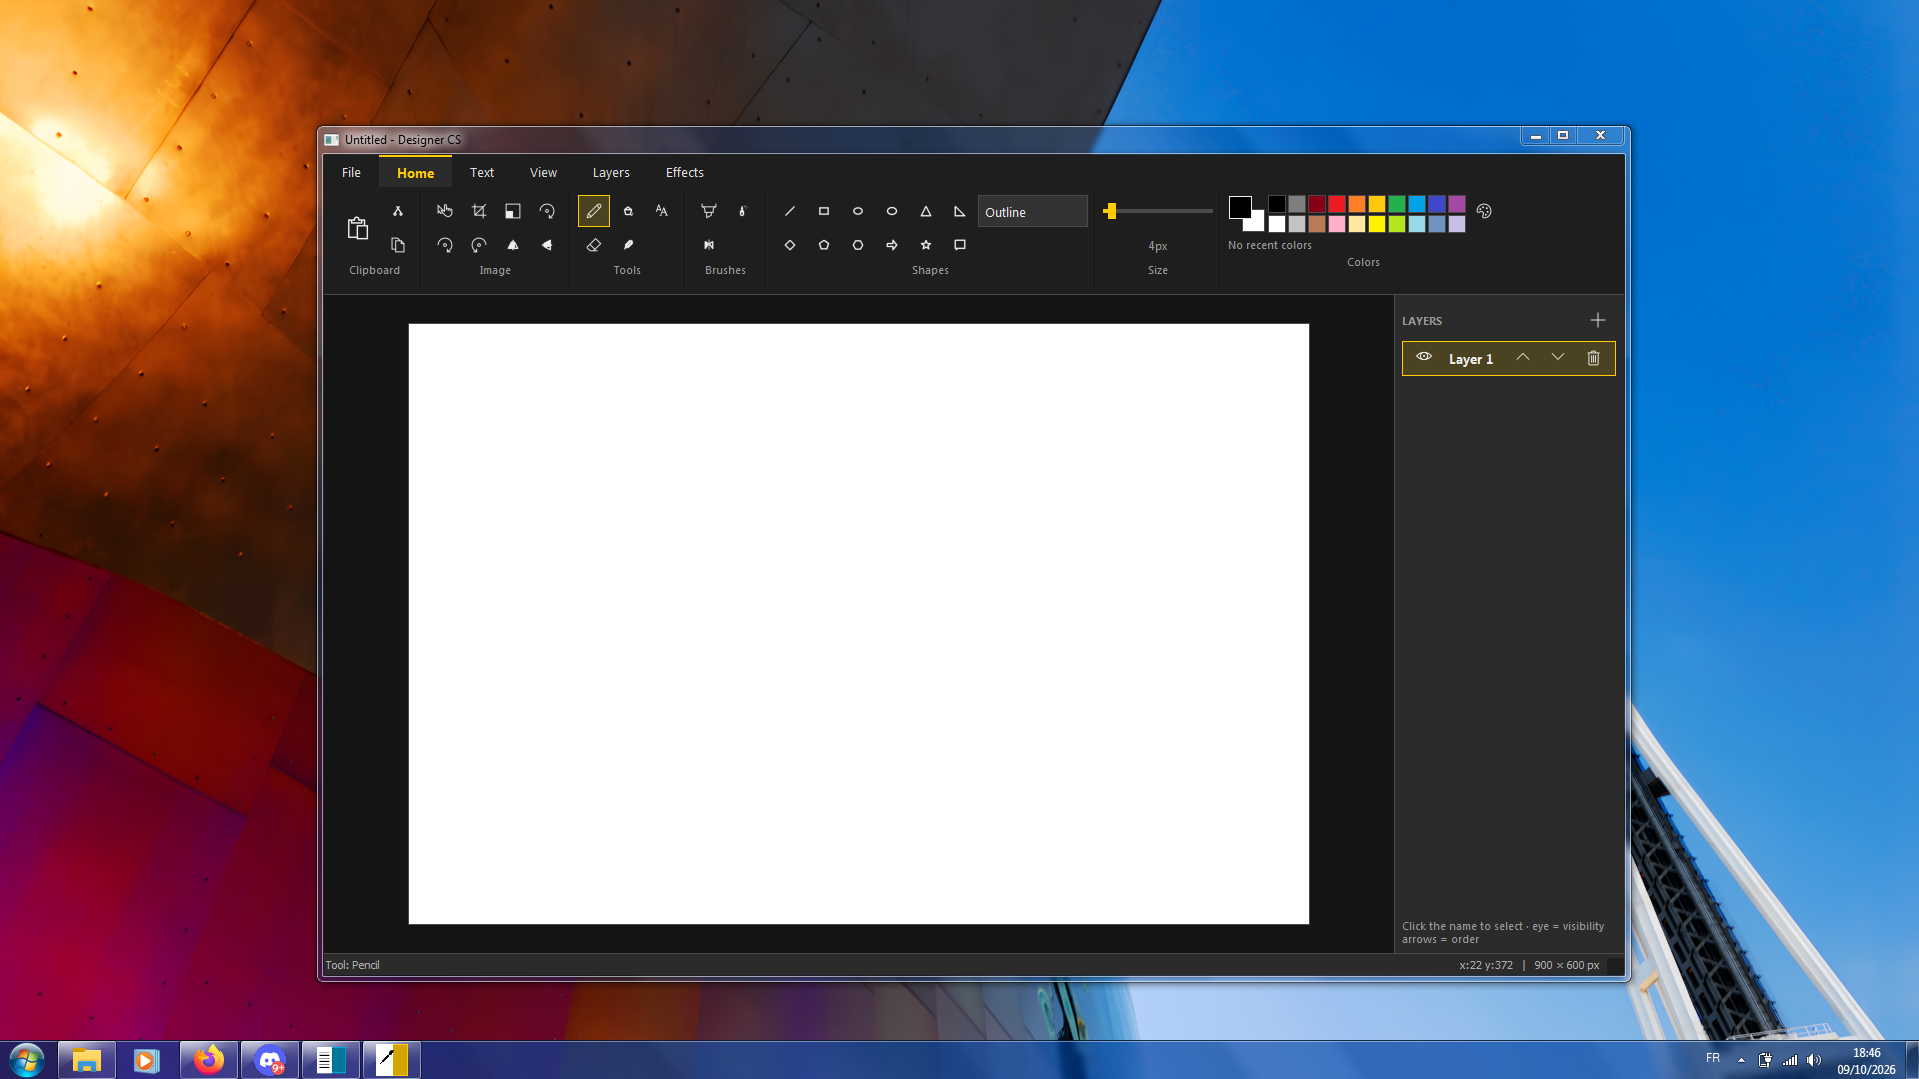
Task: Click the Copy icon in Clipboard group
Action: pyautogui.click(x=398, y=245)
